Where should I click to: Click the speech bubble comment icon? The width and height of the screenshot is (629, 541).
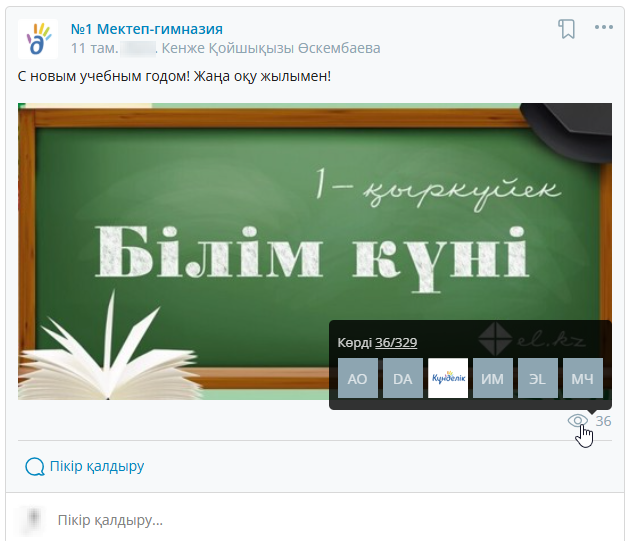[x=35, y=467]
